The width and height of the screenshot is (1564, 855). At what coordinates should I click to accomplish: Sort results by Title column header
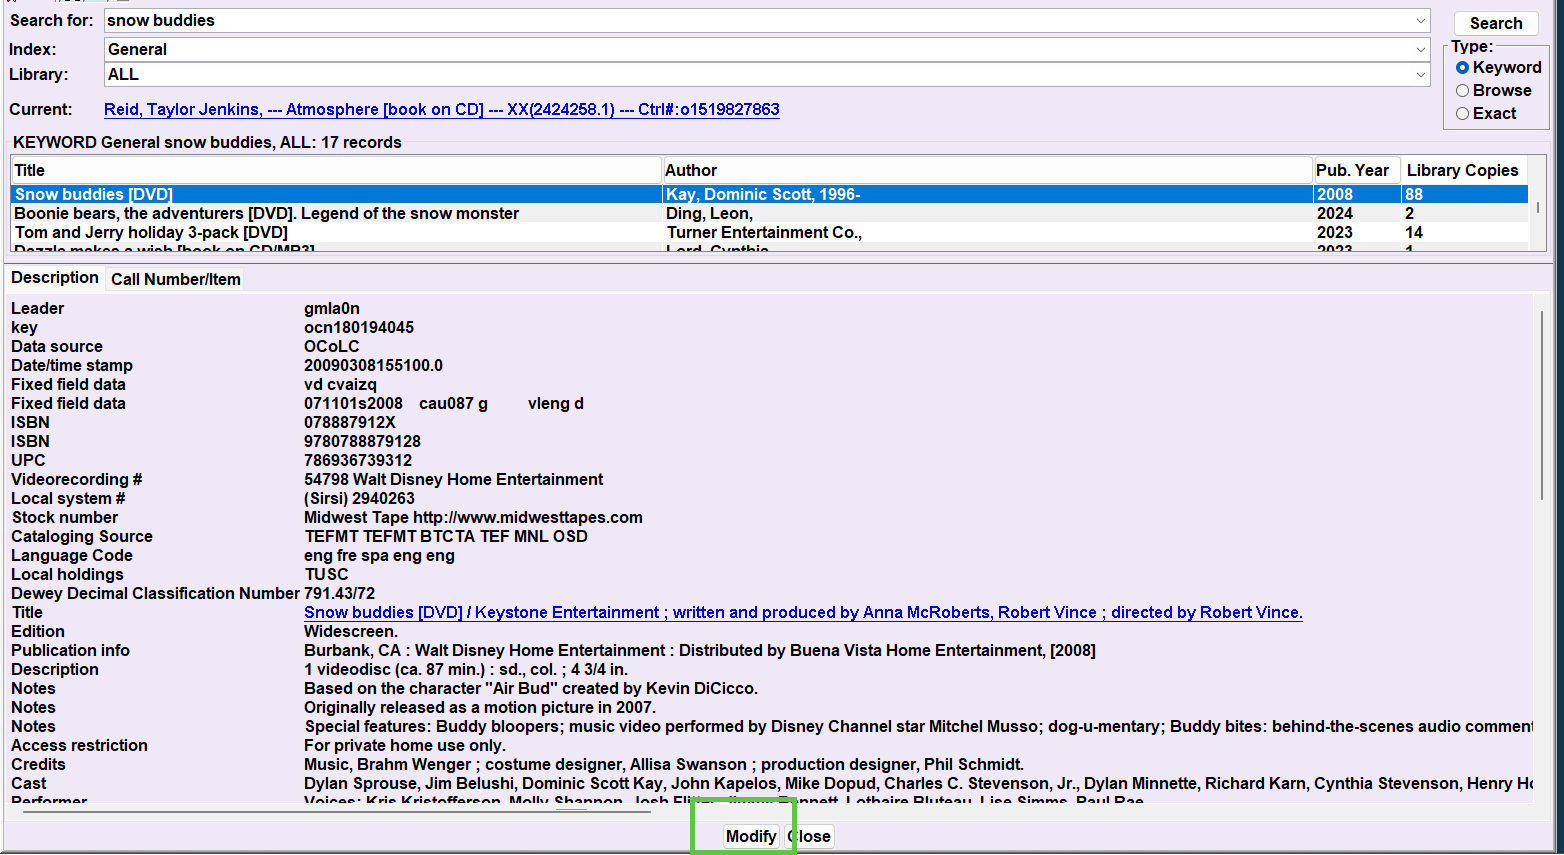point(336,170)
